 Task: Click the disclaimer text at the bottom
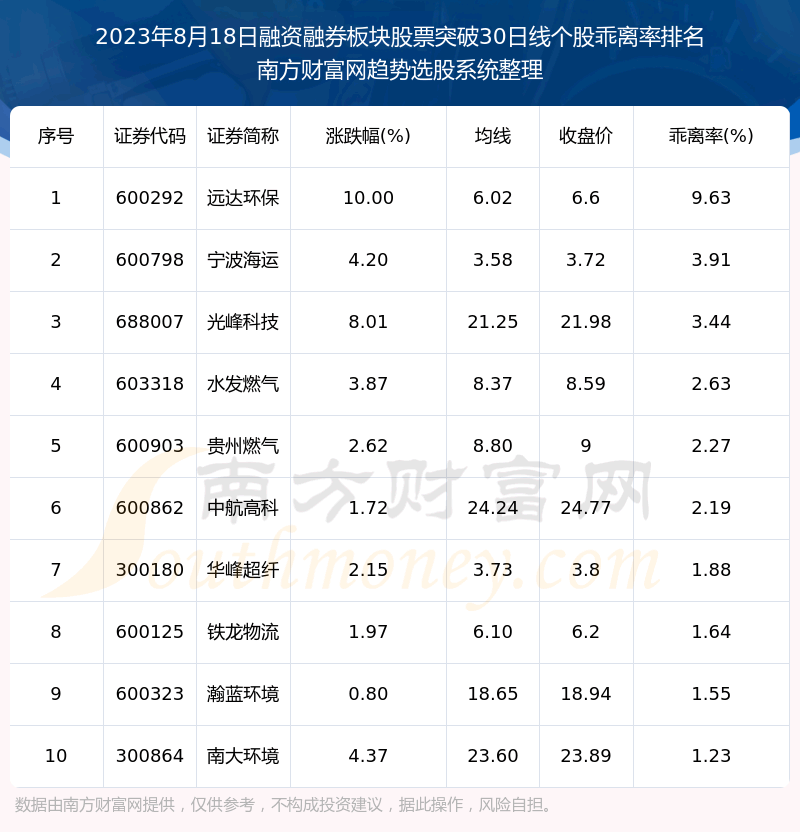[x=284, y=805]
